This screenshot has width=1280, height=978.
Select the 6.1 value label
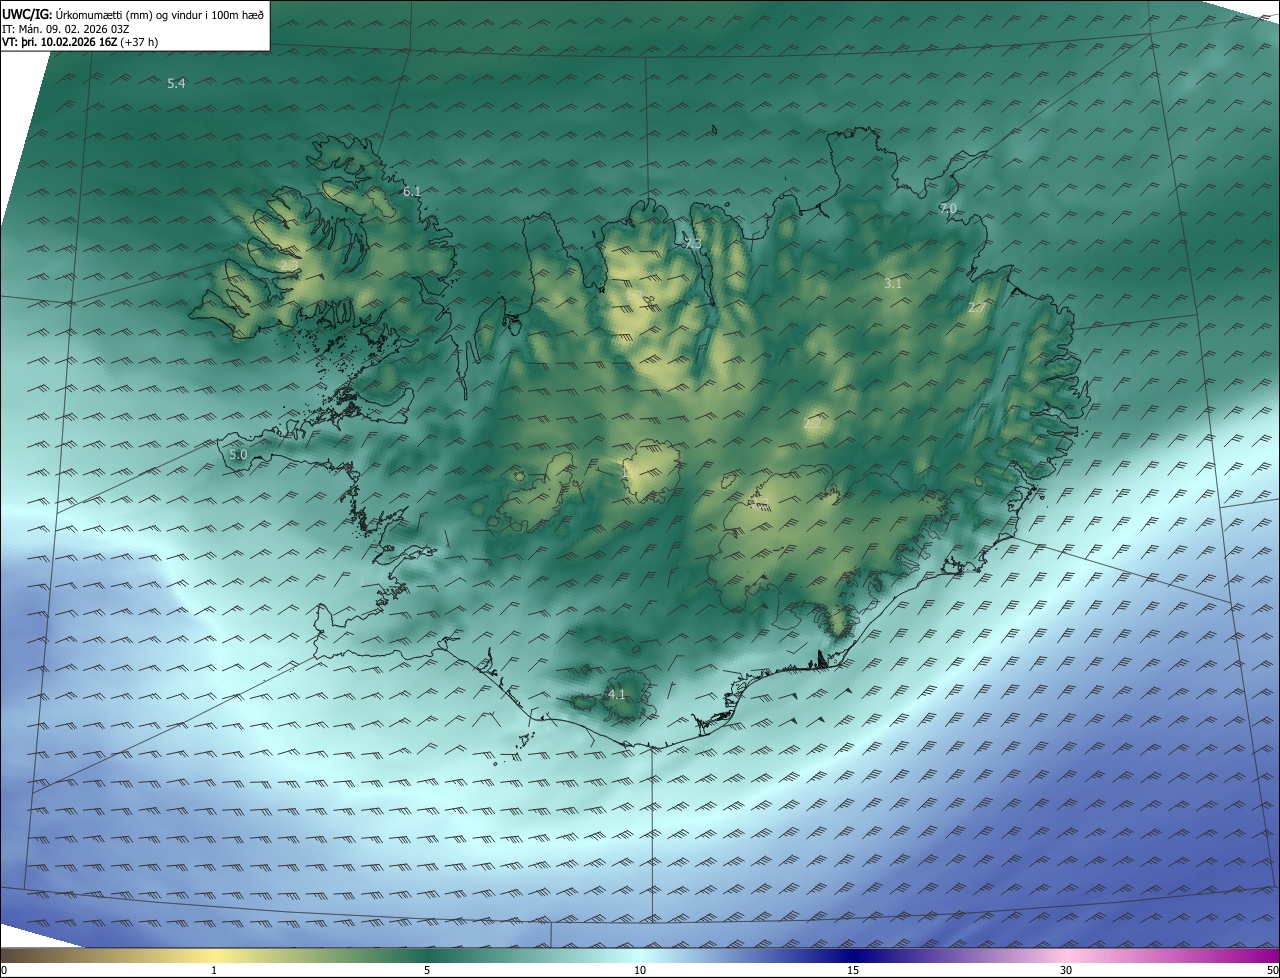click(412, 191)
